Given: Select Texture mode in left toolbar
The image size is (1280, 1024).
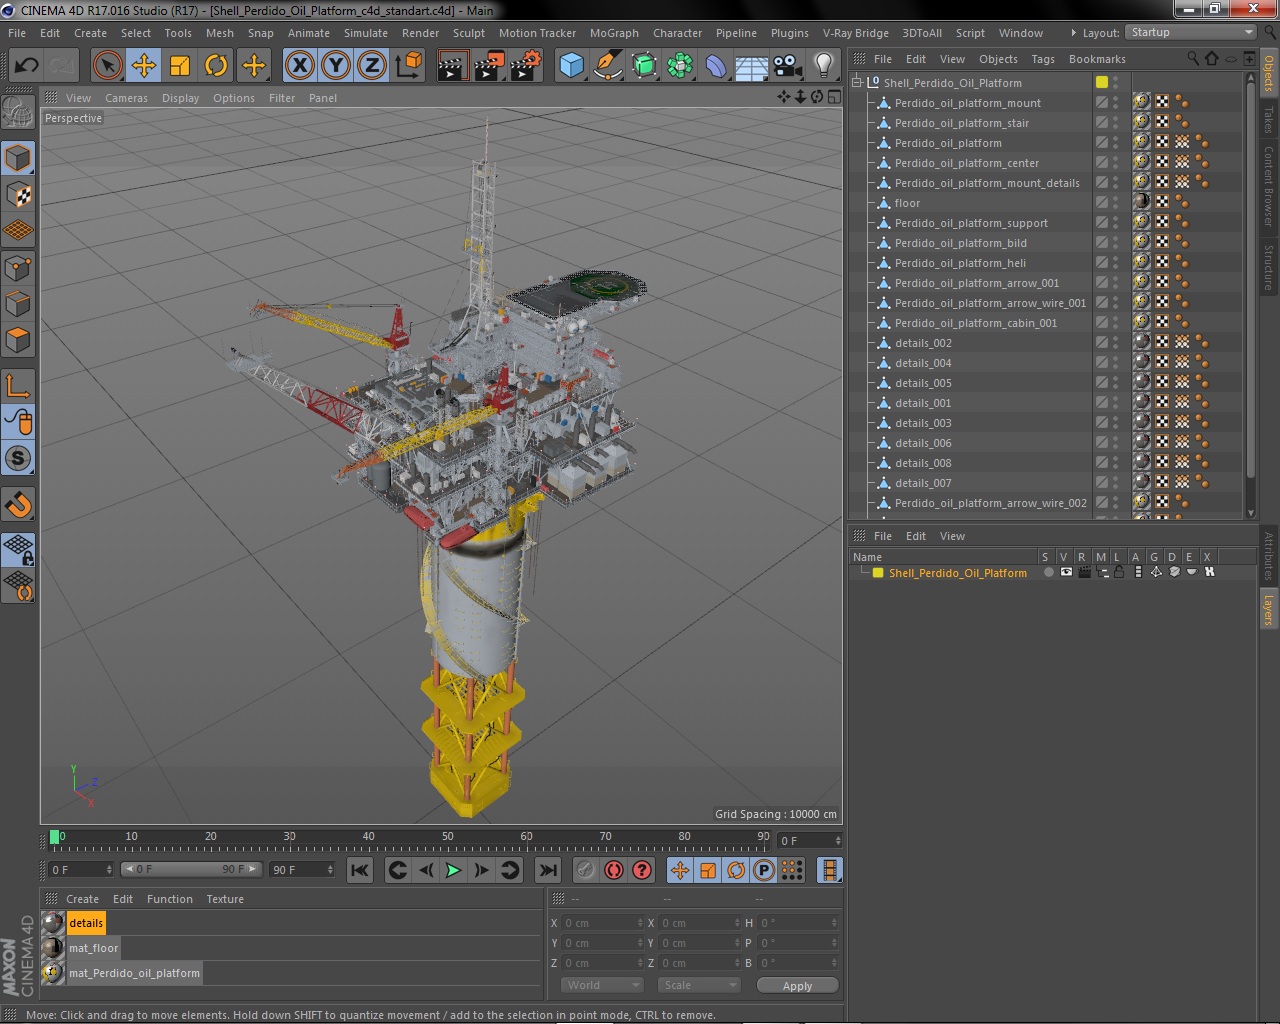Looking at the screenshot, I should click(18, 194).
